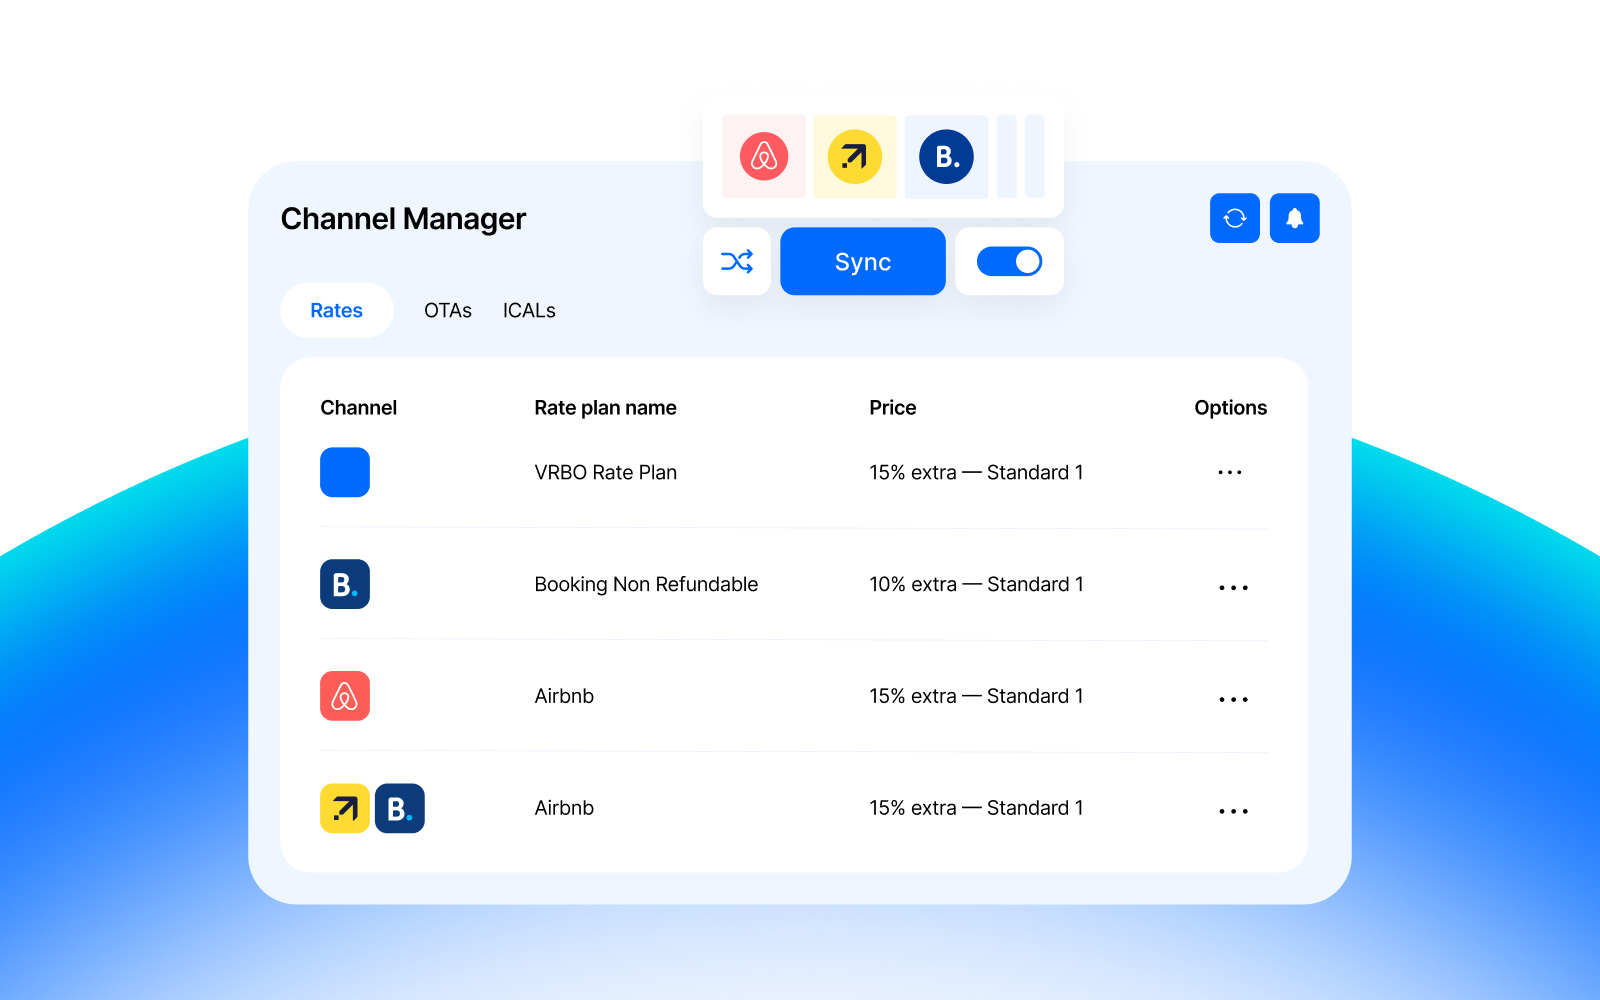Click the blue Sync button
This screenshot has height=1000, width=1600.
(x=863, y=262)
